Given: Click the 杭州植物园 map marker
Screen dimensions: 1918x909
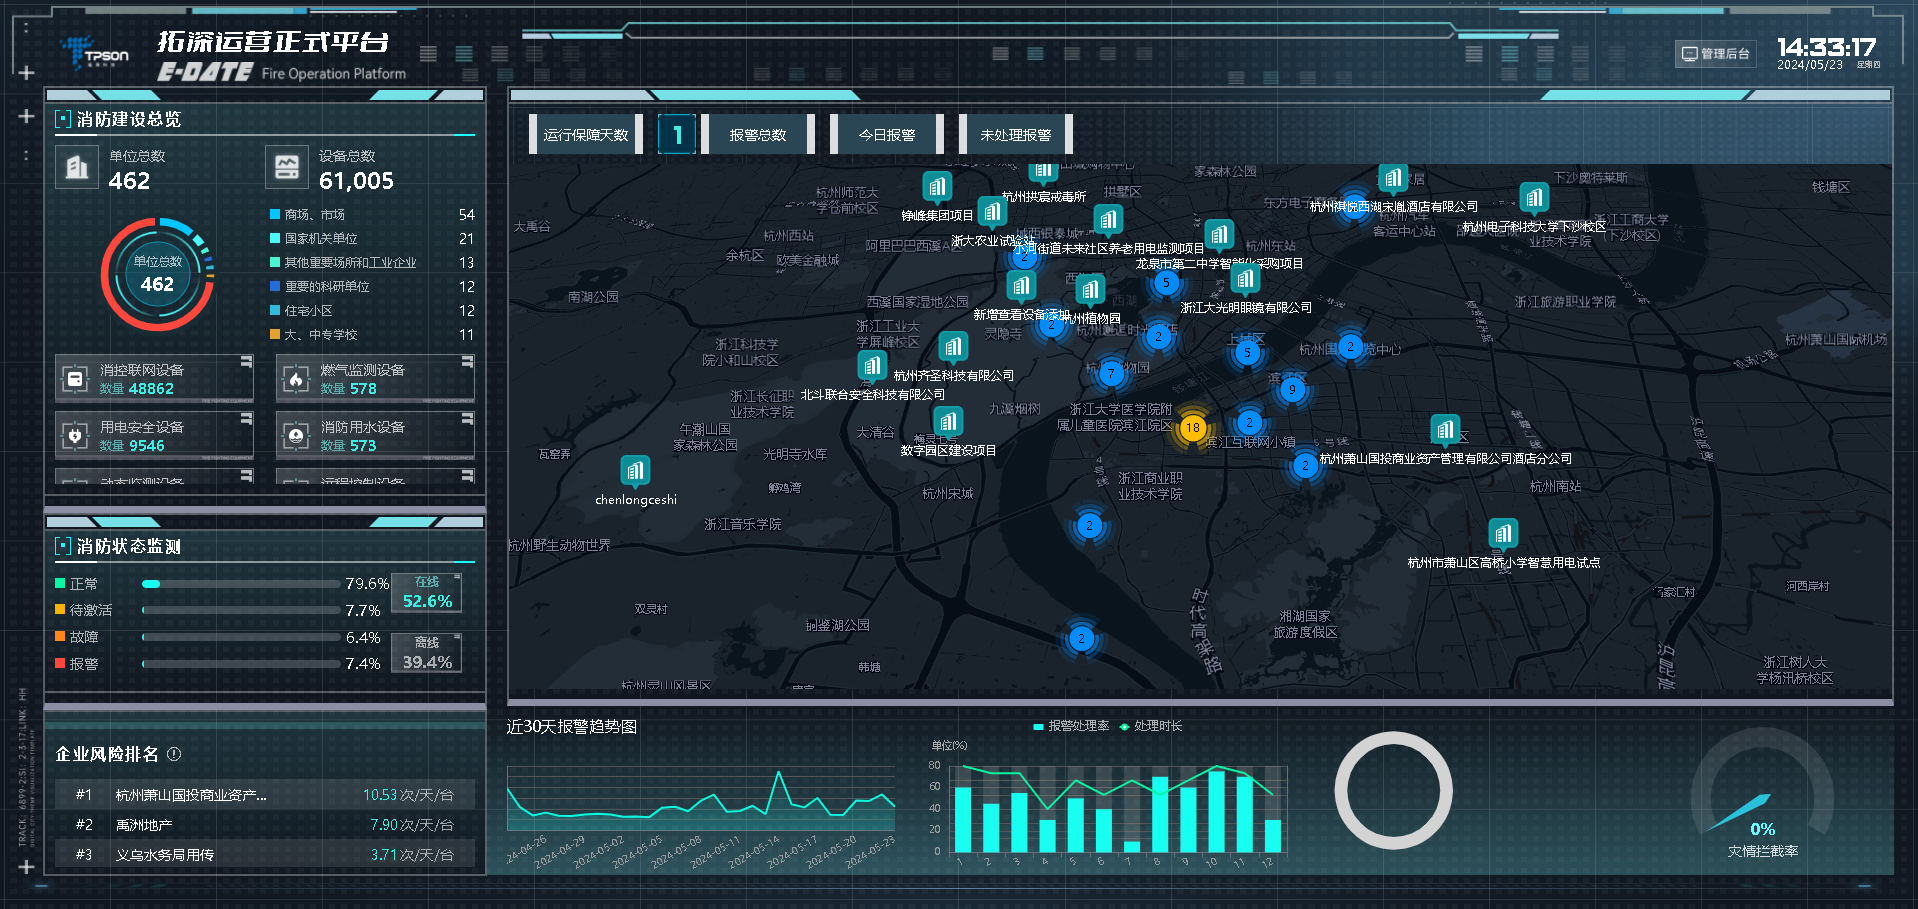Looking at the screenshot, I should [1090, 291].
